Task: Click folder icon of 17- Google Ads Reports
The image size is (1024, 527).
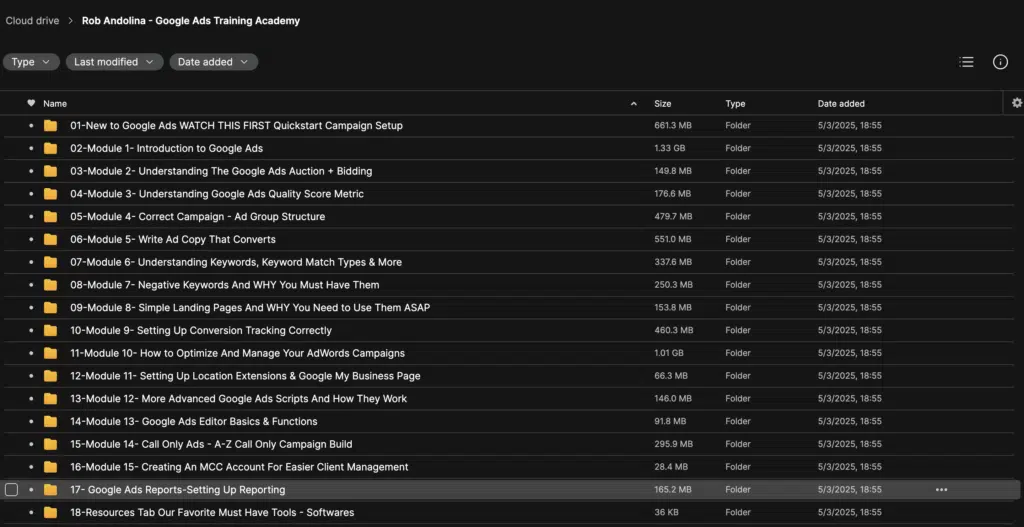Action: (50, 490)
